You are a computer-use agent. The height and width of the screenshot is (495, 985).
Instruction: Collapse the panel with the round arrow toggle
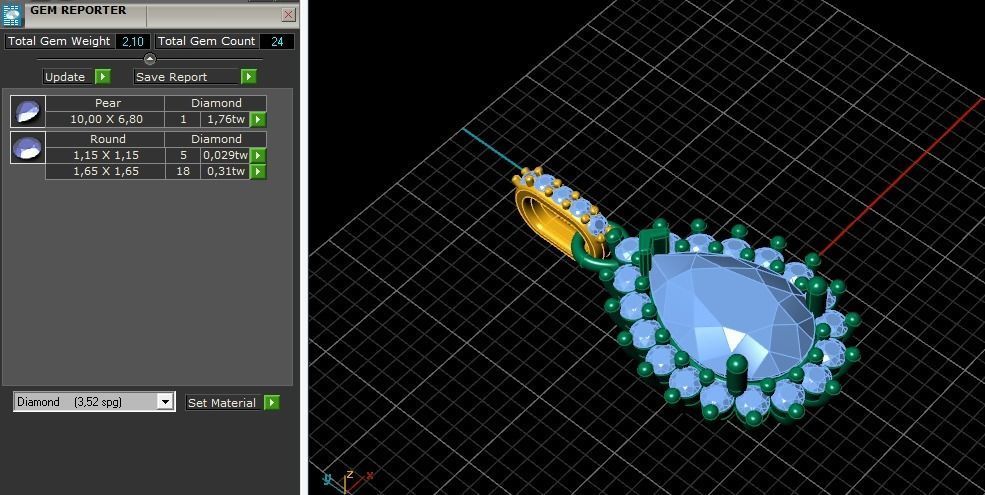pos(150,59)
